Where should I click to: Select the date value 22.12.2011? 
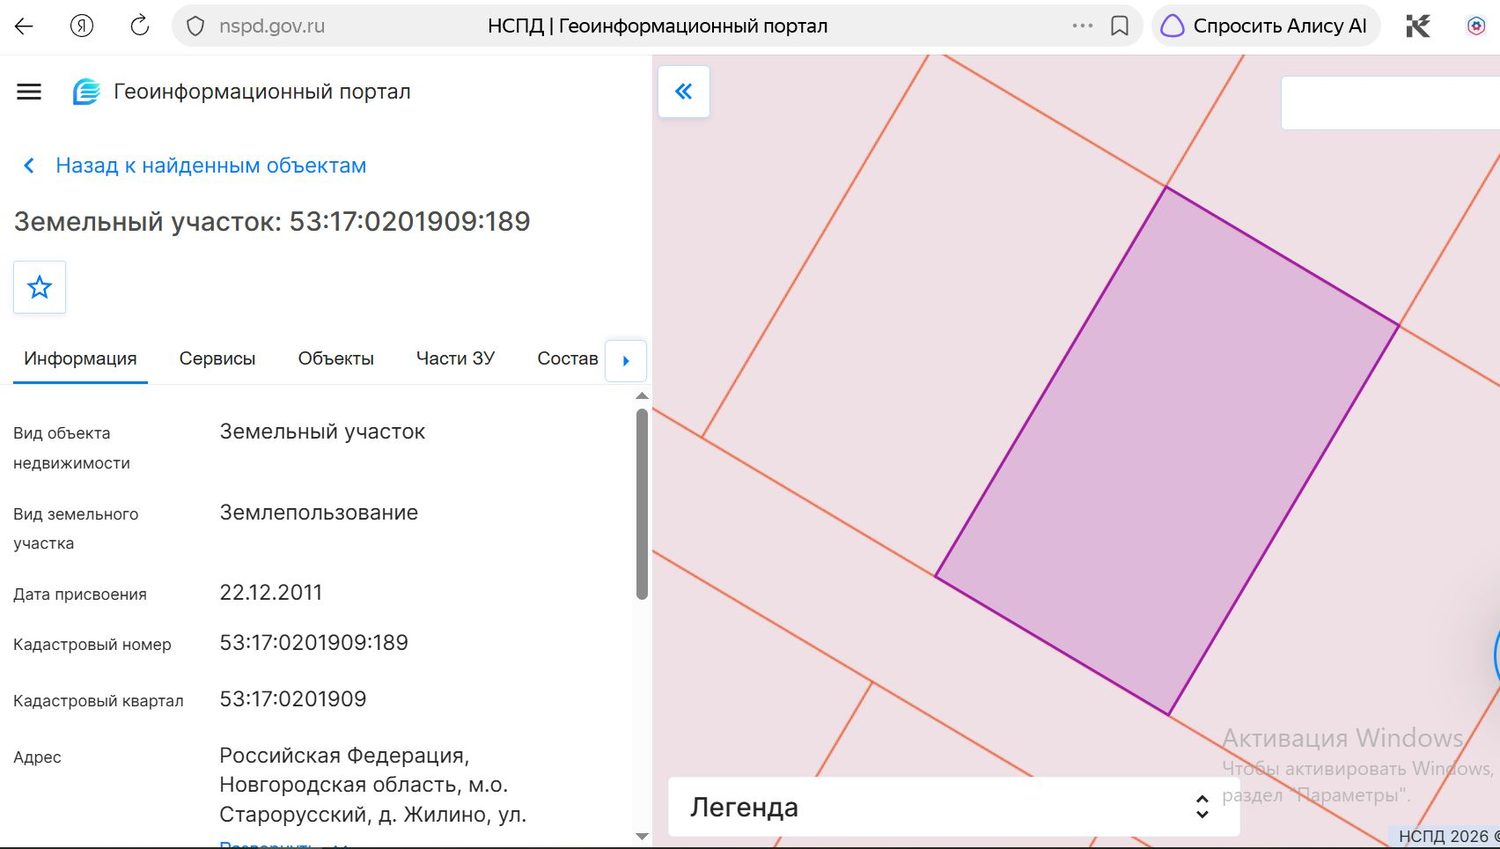pyautogui.click(x=271, y=593)
